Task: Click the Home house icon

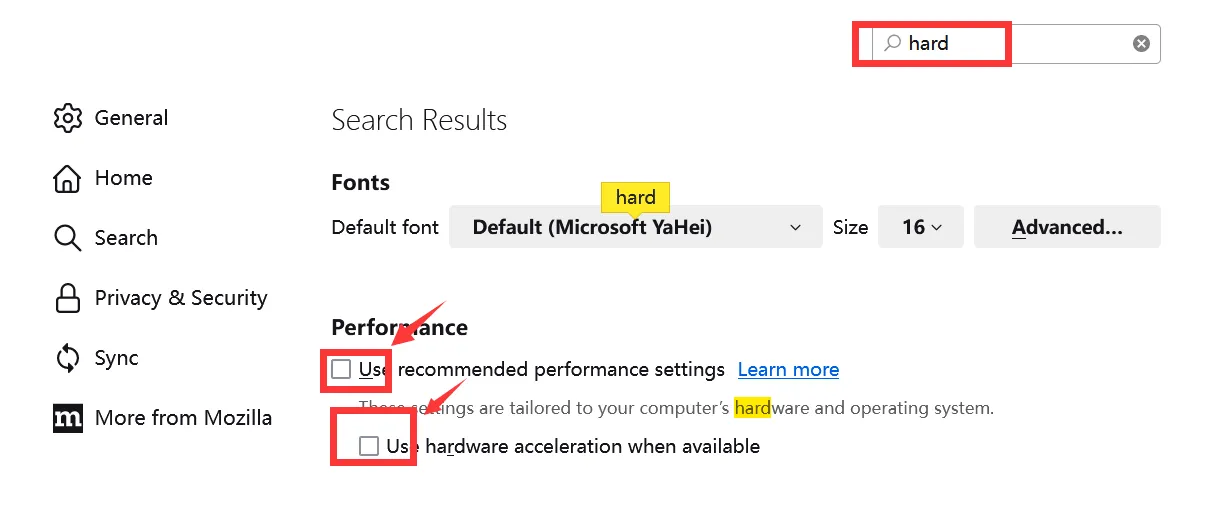Action: [67, 178]
